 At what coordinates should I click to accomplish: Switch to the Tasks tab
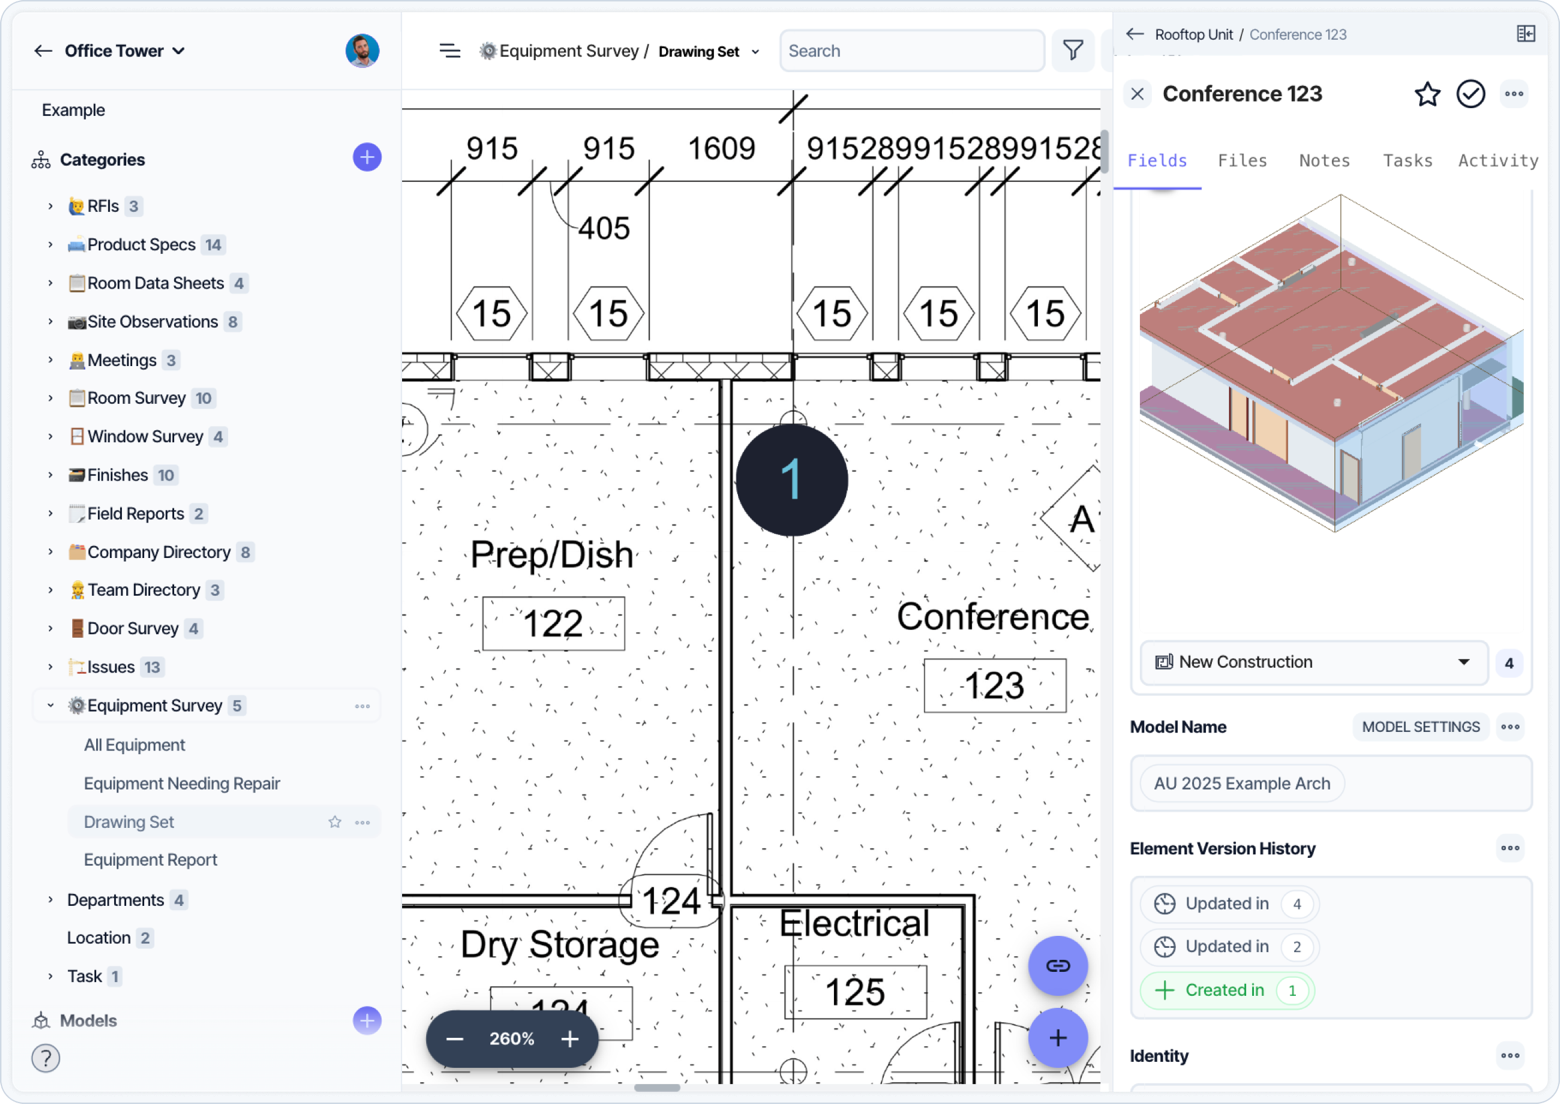click(x=1407, y=160)
